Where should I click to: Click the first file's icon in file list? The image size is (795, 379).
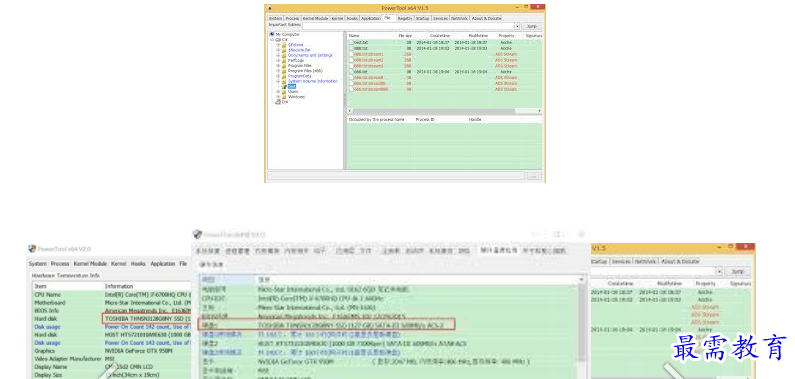(x=351, y=43)
